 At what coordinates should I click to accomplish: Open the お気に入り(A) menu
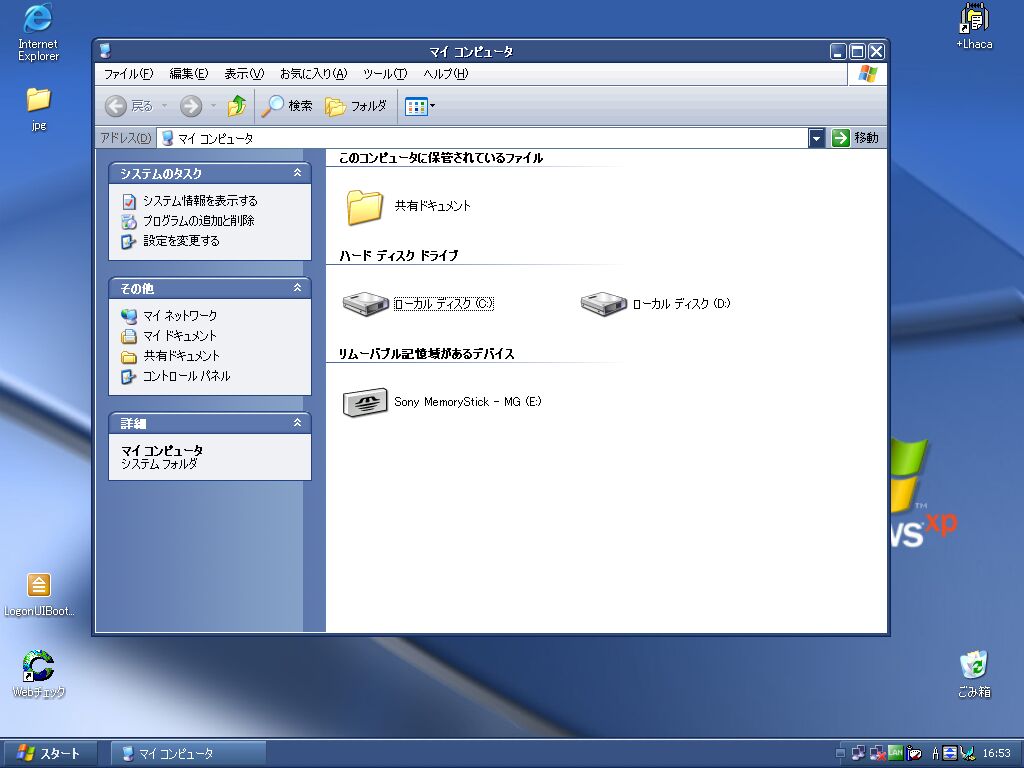tap(313, 74)
